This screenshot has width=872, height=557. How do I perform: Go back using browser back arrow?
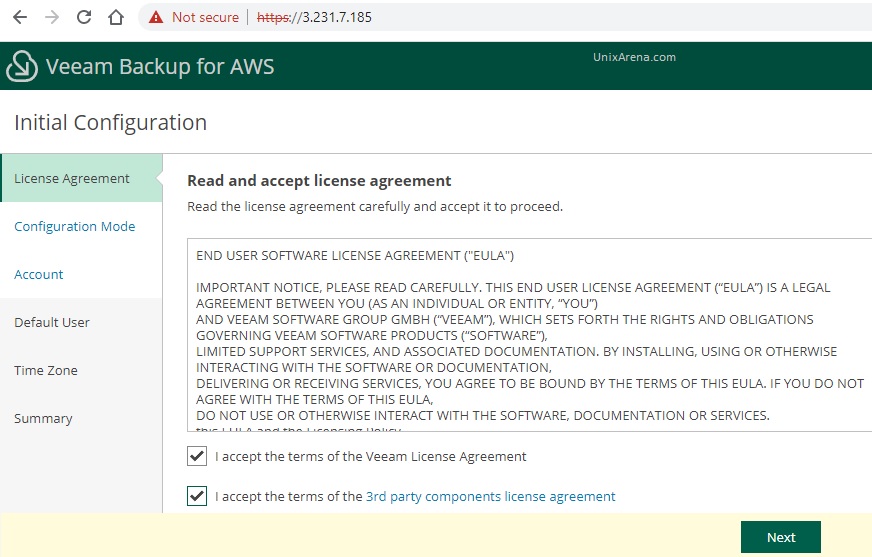pyautogui.click(x=20, y=17)
